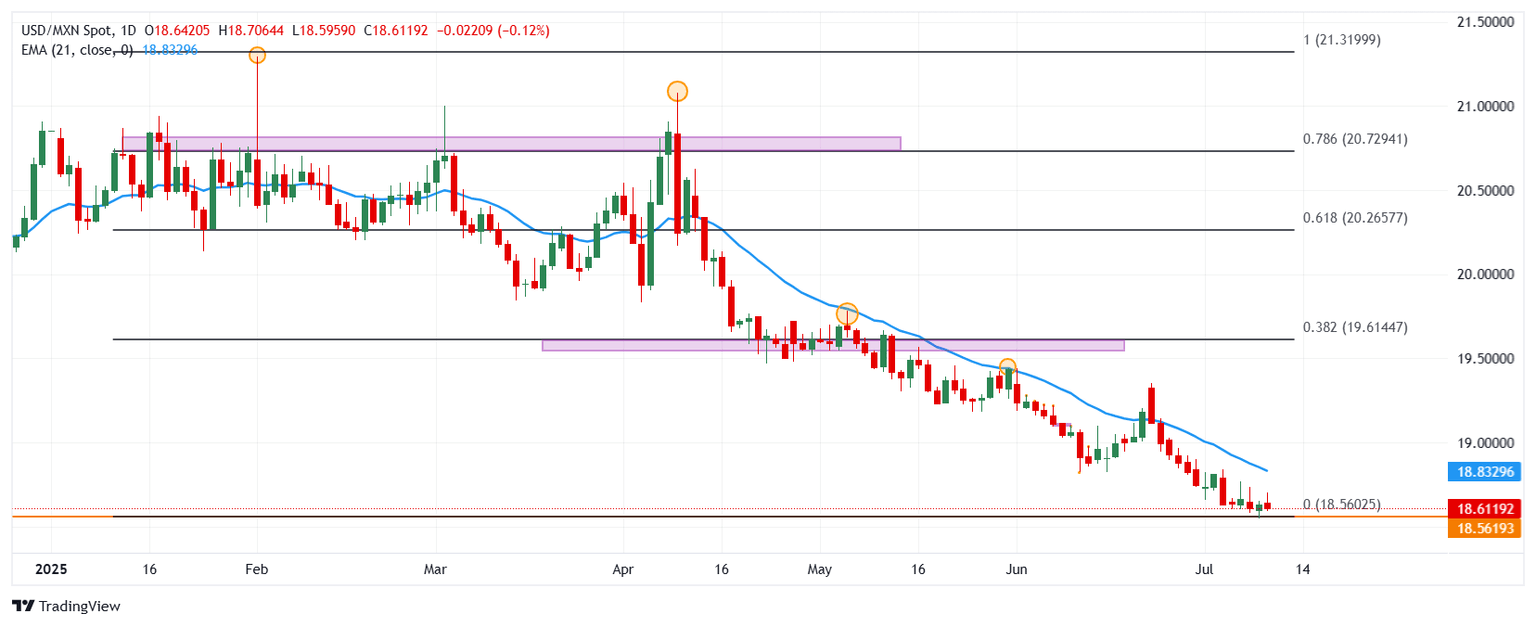Select the upper purple zone near 0.786
The image size is (1536, 626).
point(510,143)
